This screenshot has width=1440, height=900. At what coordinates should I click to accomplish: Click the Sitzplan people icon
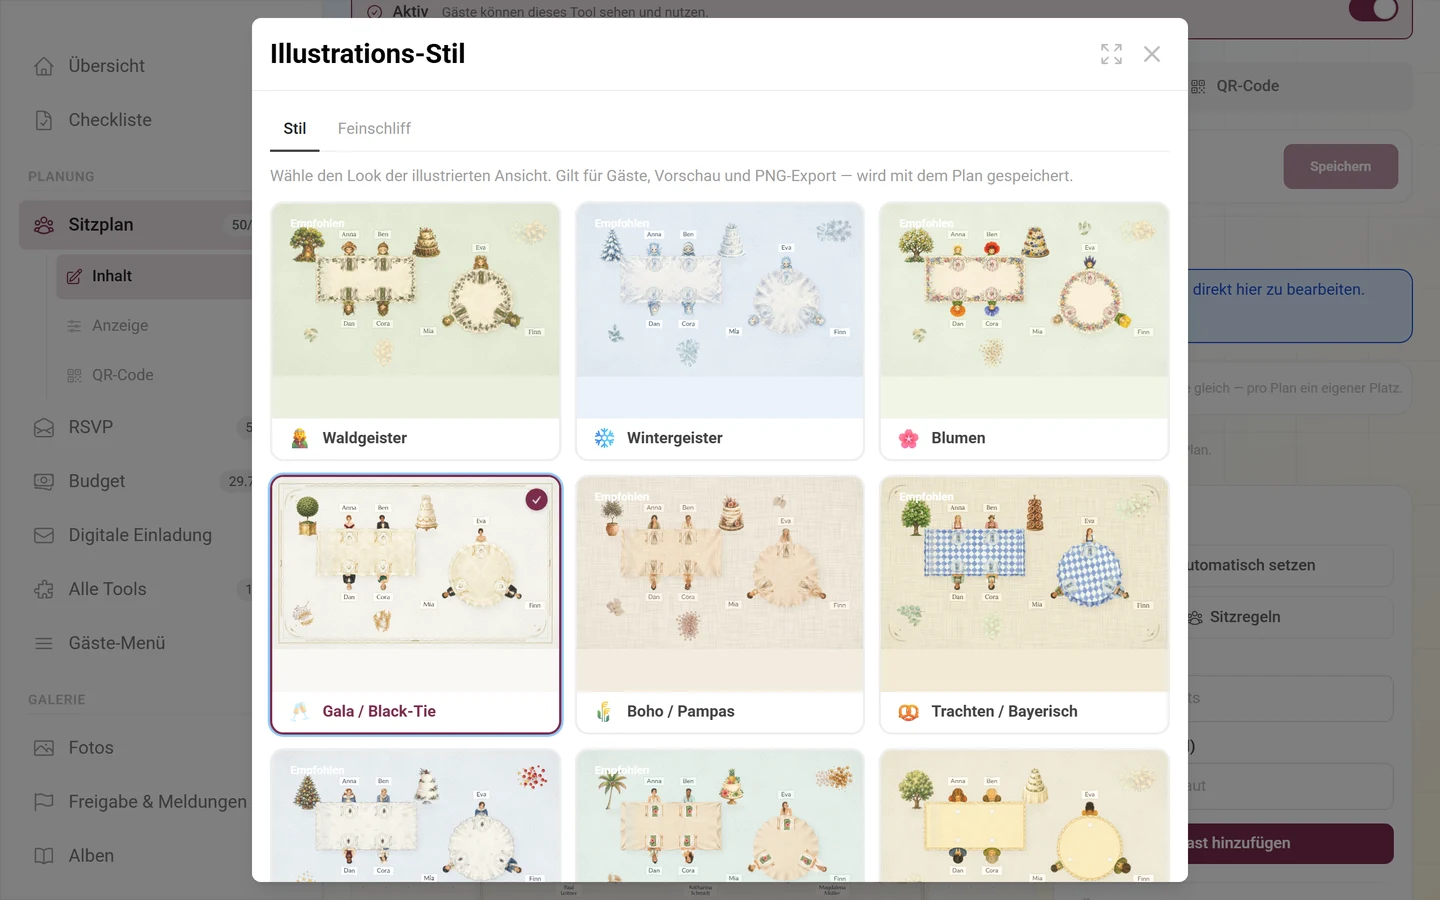click(x=44, y=225)
